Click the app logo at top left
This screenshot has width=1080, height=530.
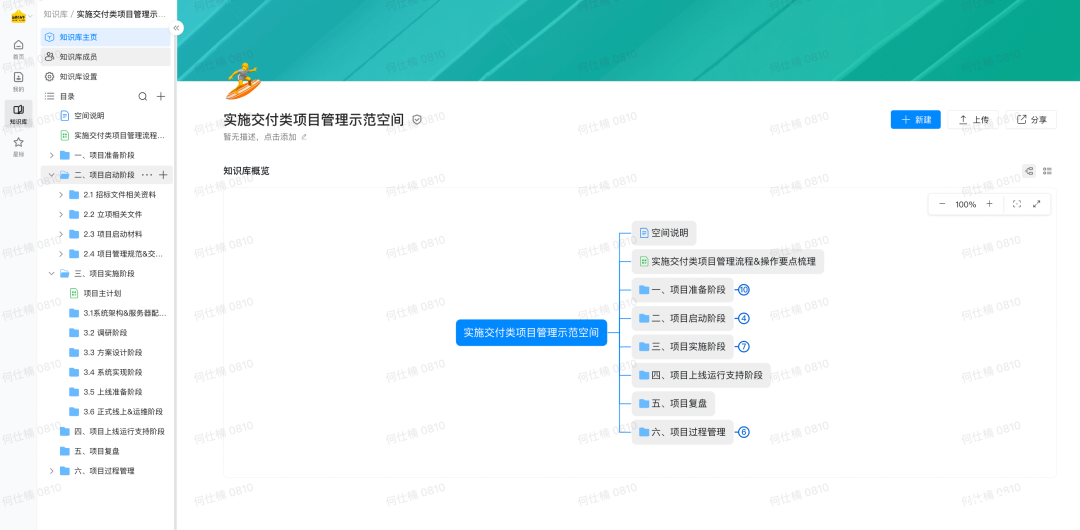pos(18,17)
